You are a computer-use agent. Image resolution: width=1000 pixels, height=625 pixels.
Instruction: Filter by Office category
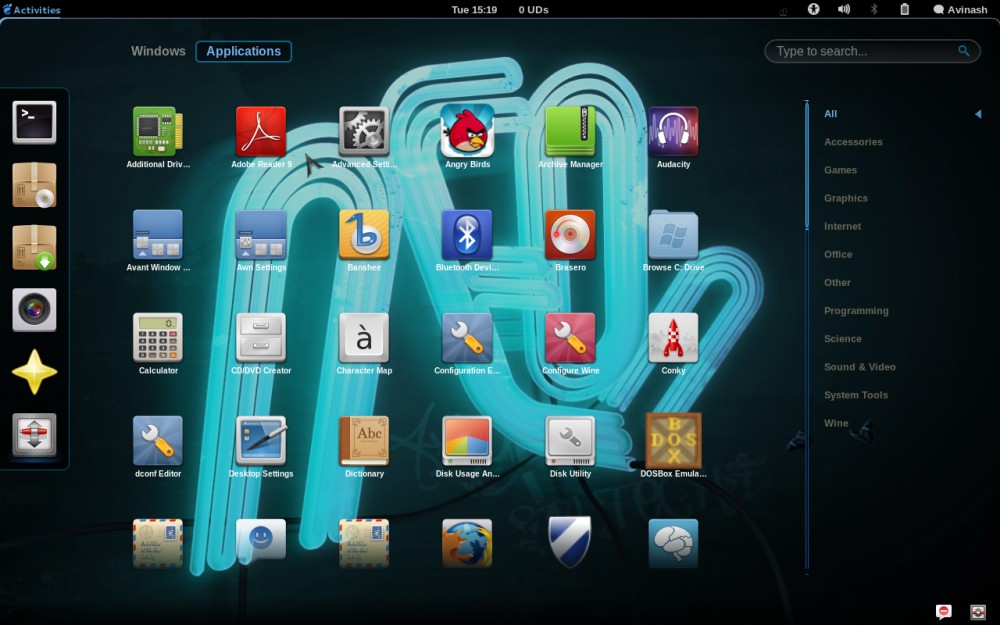[x=838, y=254]
